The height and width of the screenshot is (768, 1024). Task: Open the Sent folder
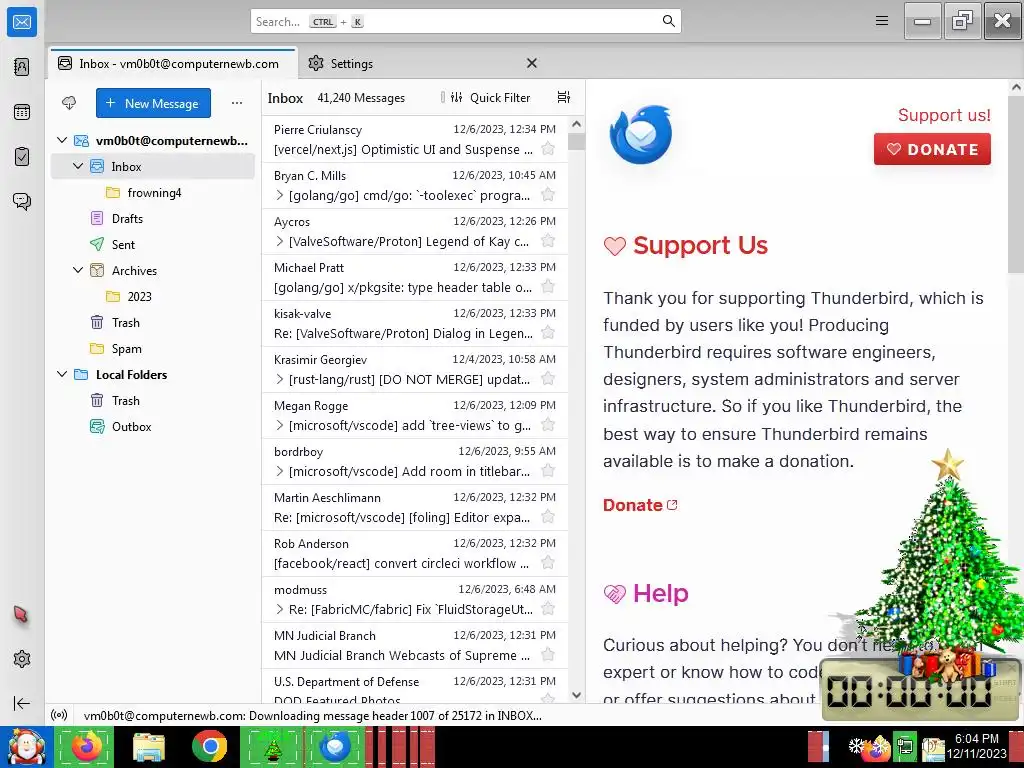point(153,244)
